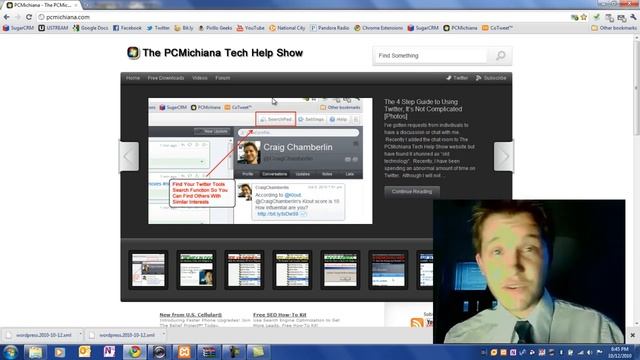The width and height of the screenshot is (640, 360).
Task: Click the magnifier search button
Action: (x=500, y=56)
